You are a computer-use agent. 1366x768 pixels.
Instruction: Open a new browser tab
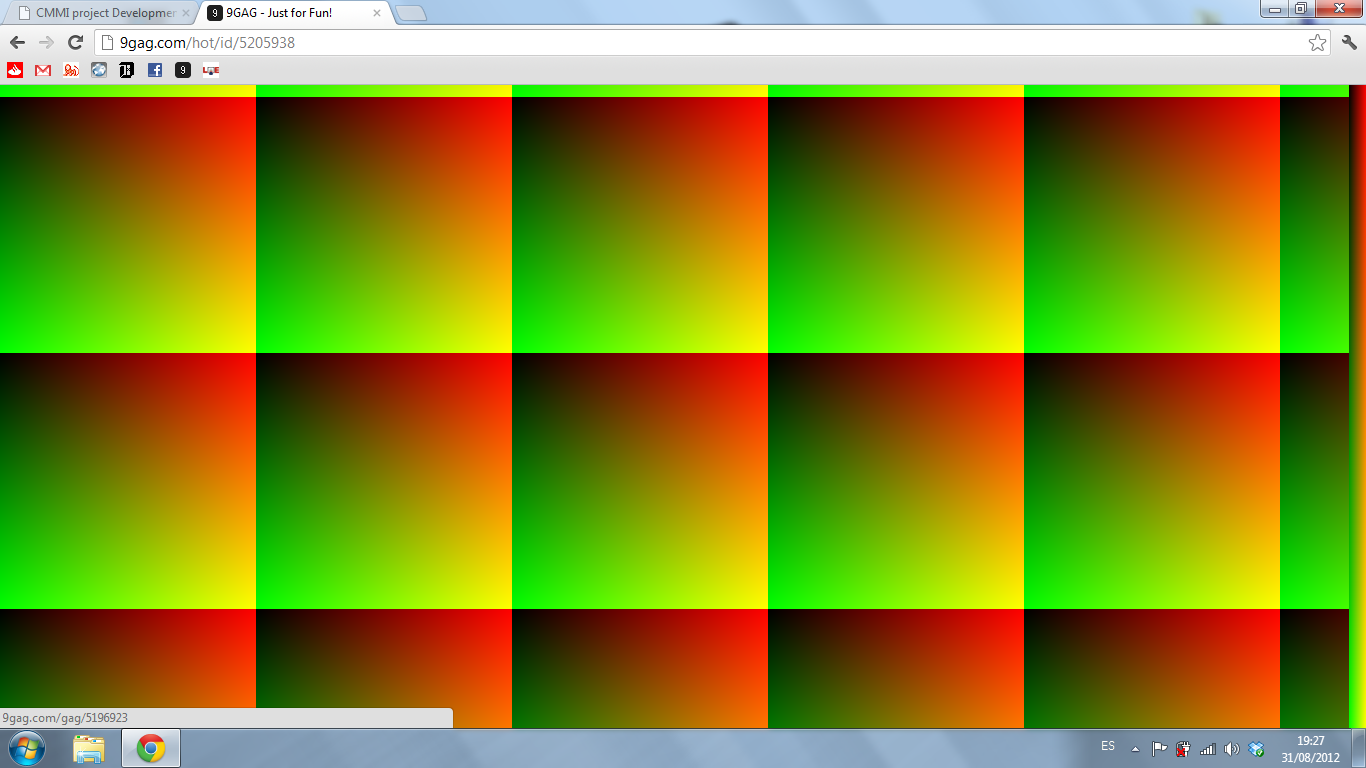(411, 14)
